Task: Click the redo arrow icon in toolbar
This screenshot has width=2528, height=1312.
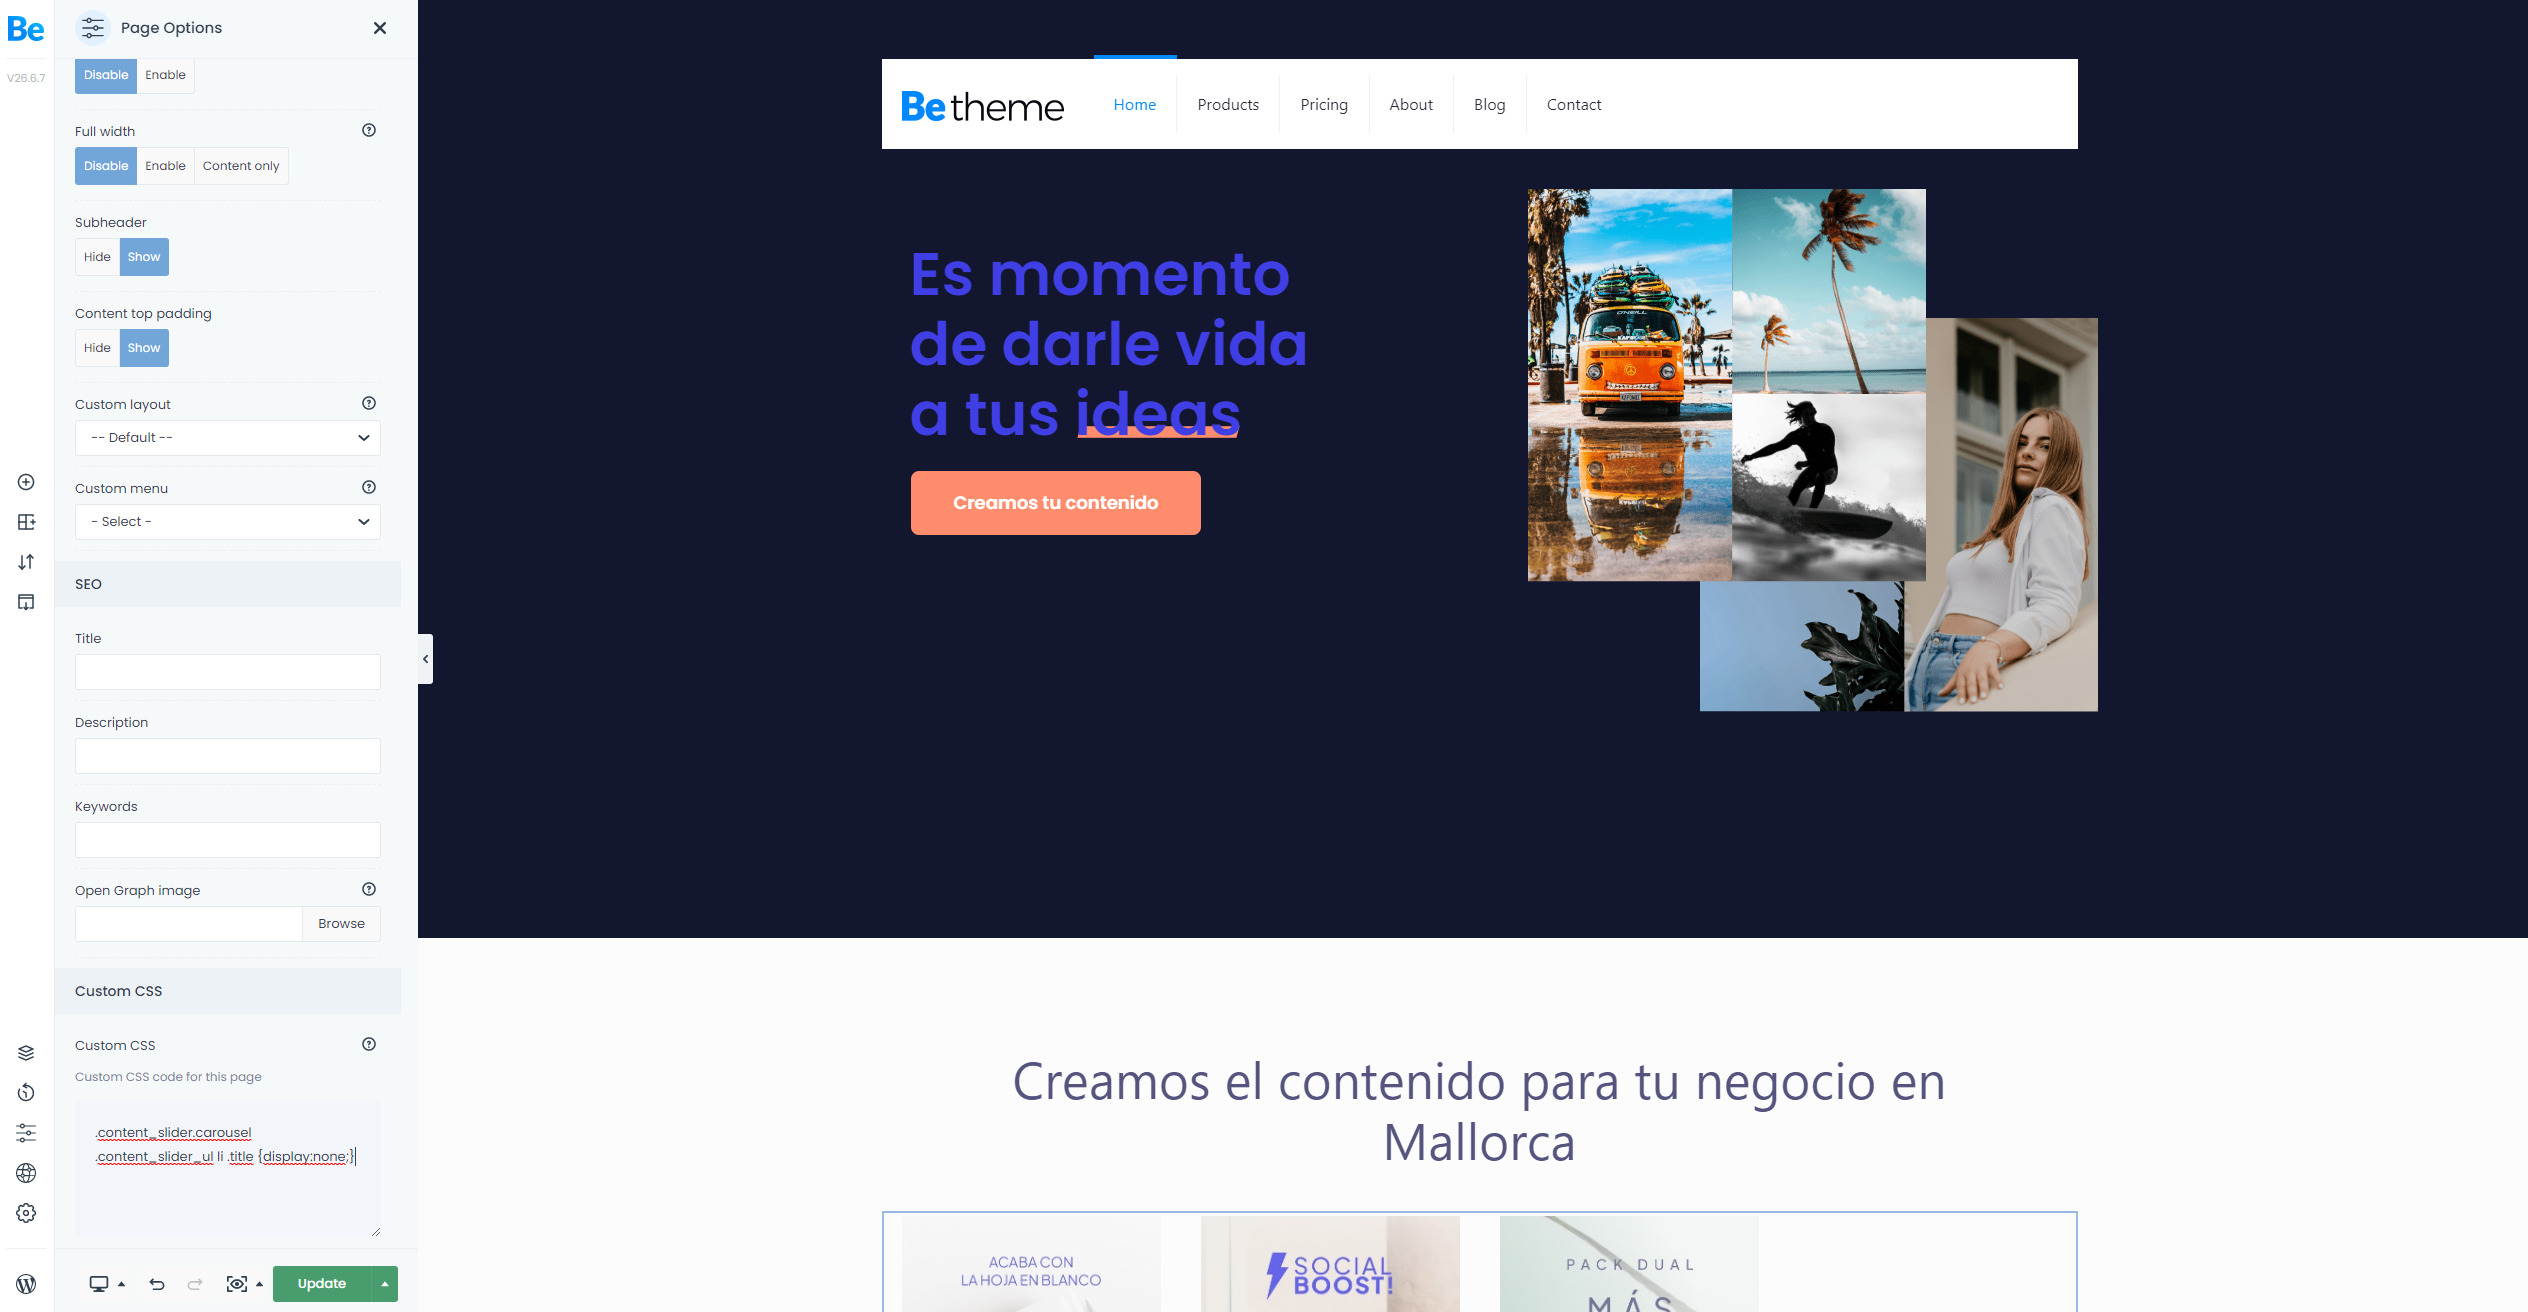Action: click(x=194, y=1284)
